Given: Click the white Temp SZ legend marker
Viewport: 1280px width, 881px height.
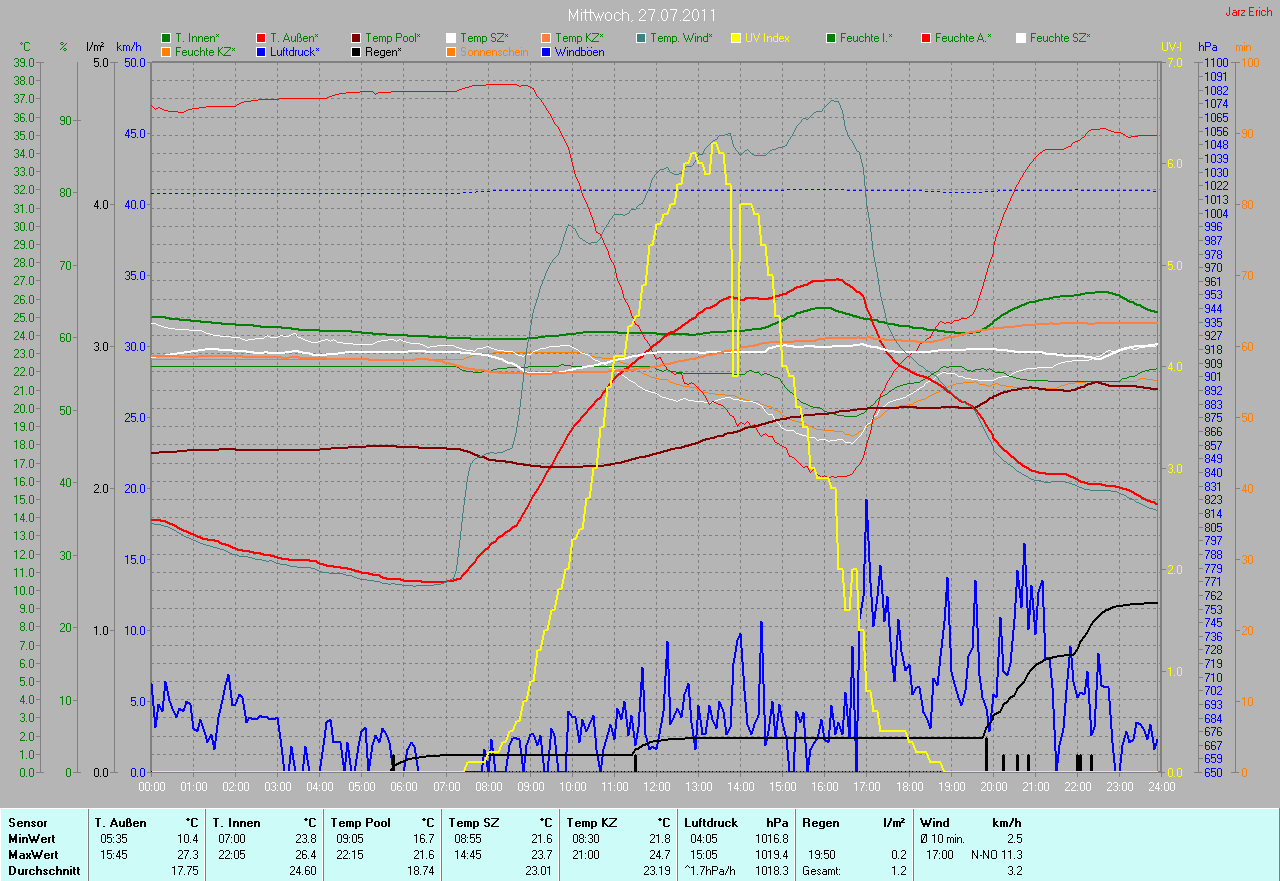Looking at the screenshot, I should [452, 38].
